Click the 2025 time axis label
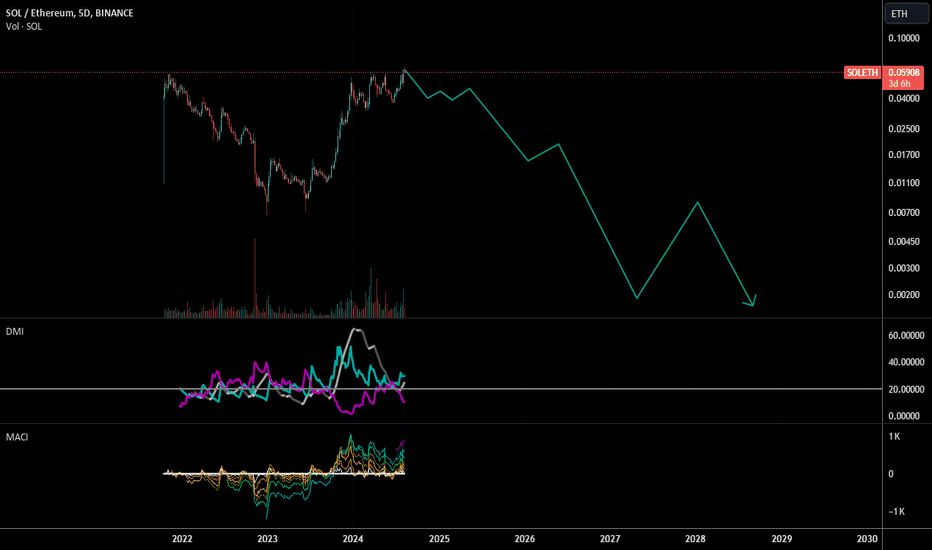Screen dimensions: 932x550 439,539
